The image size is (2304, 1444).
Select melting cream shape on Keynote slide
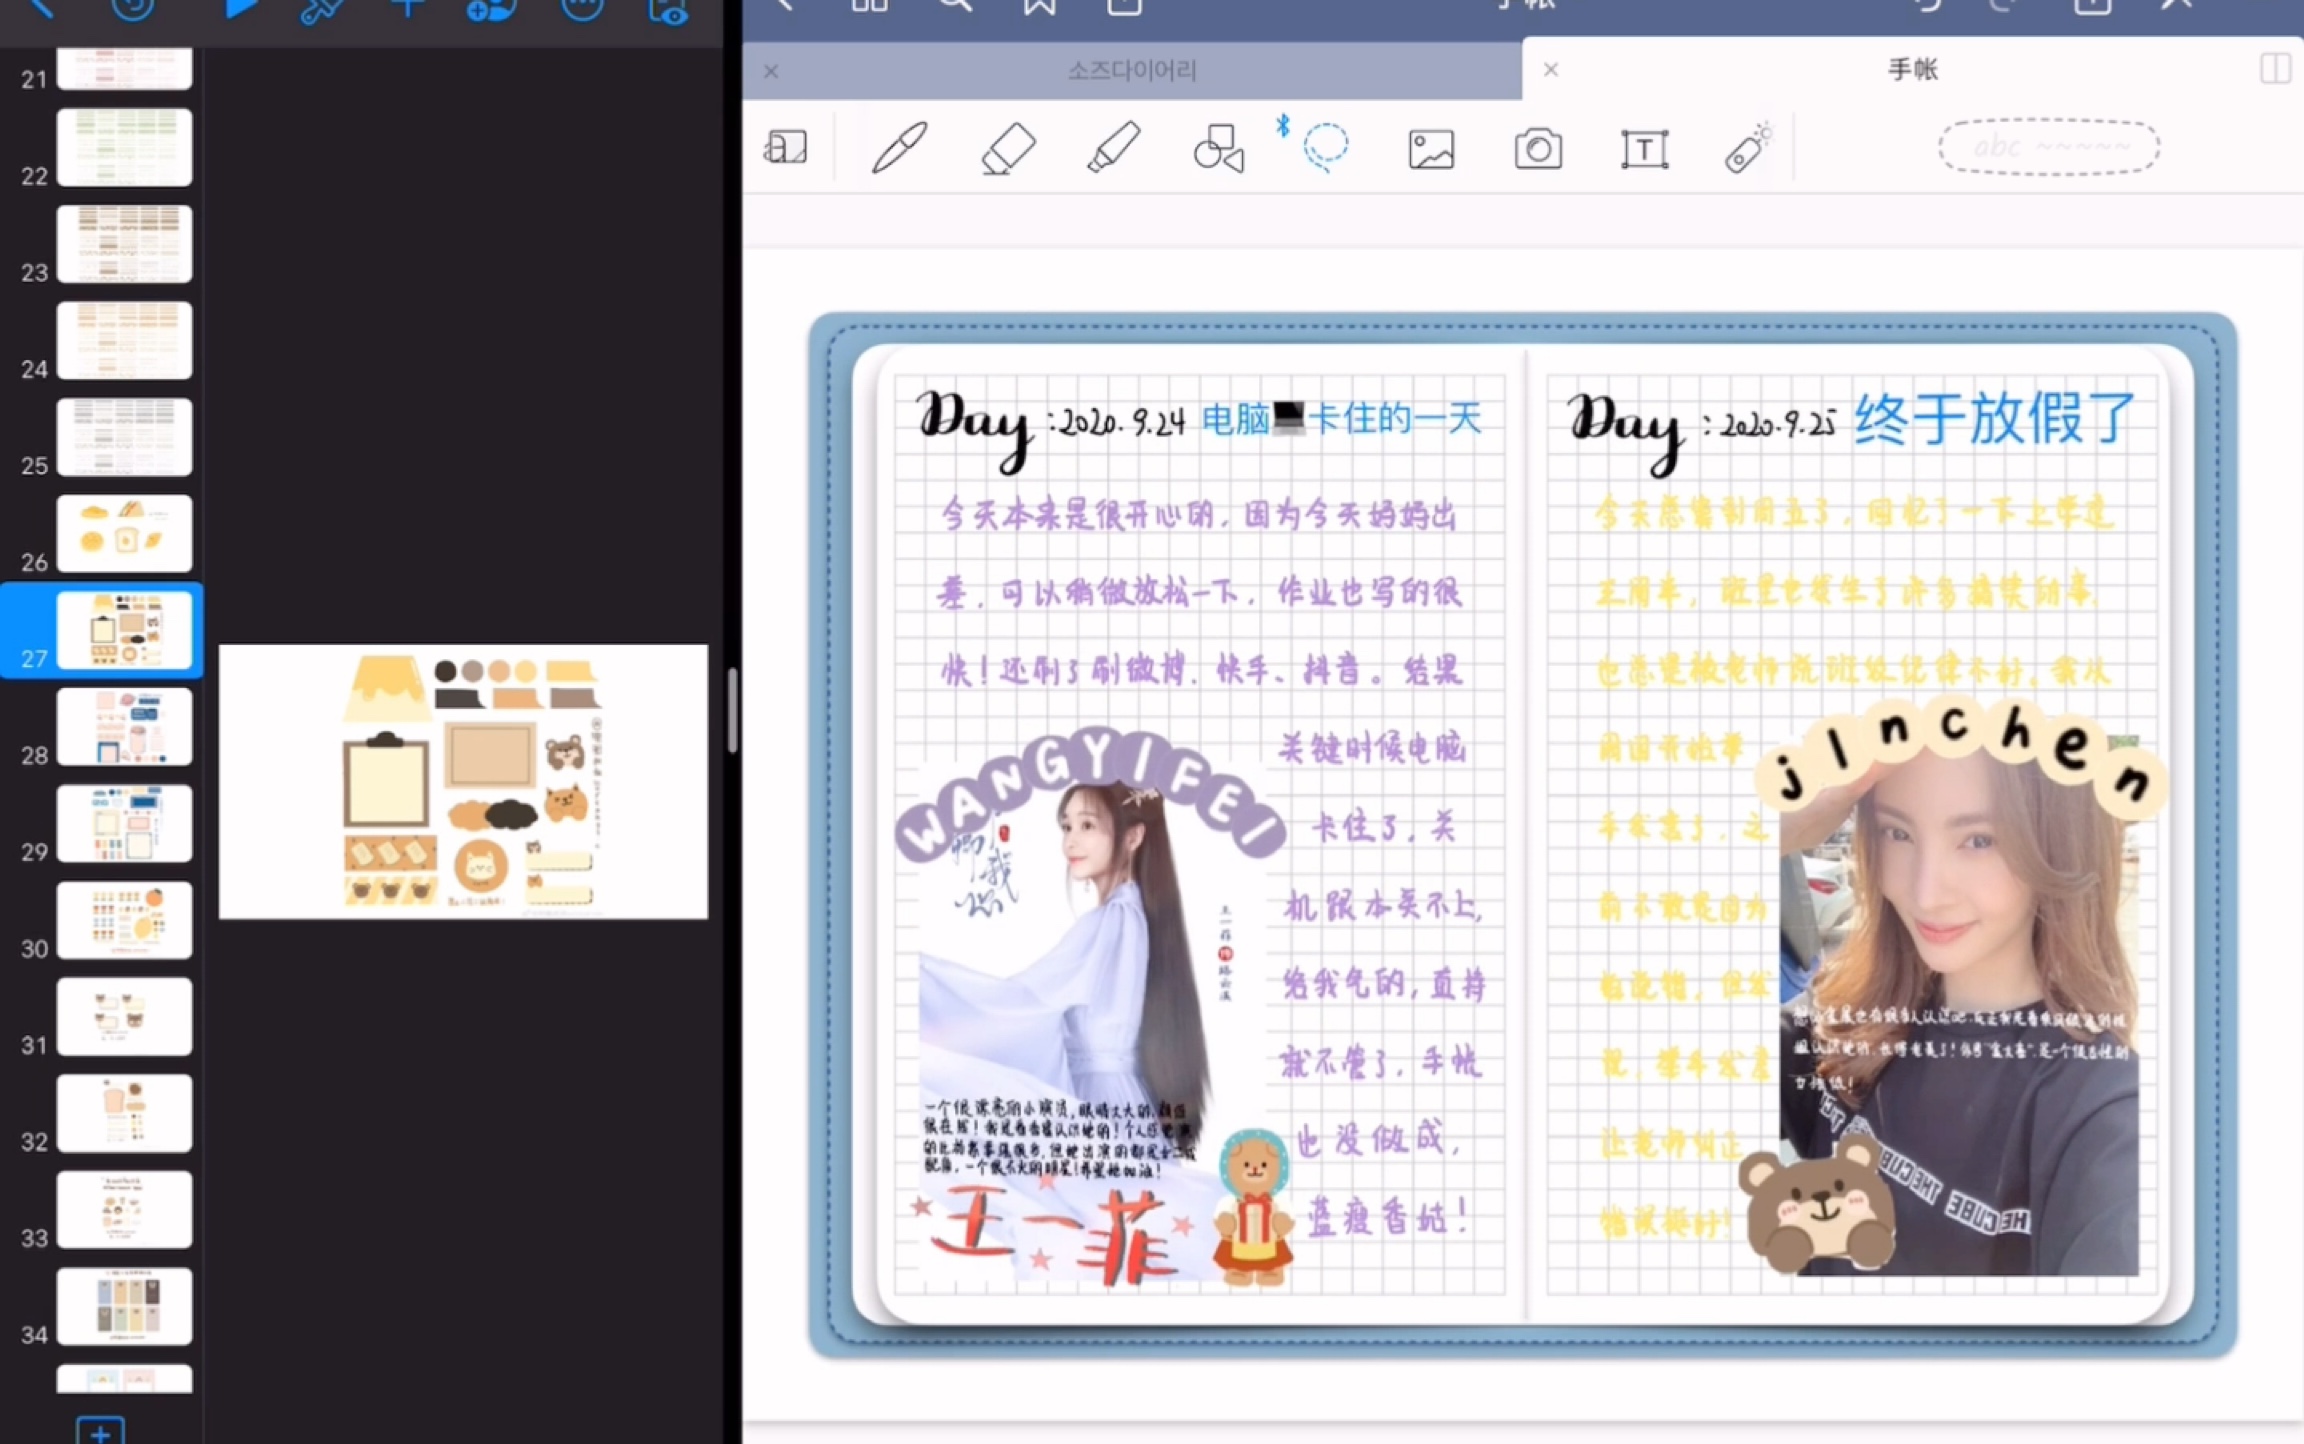click(386, 688)
